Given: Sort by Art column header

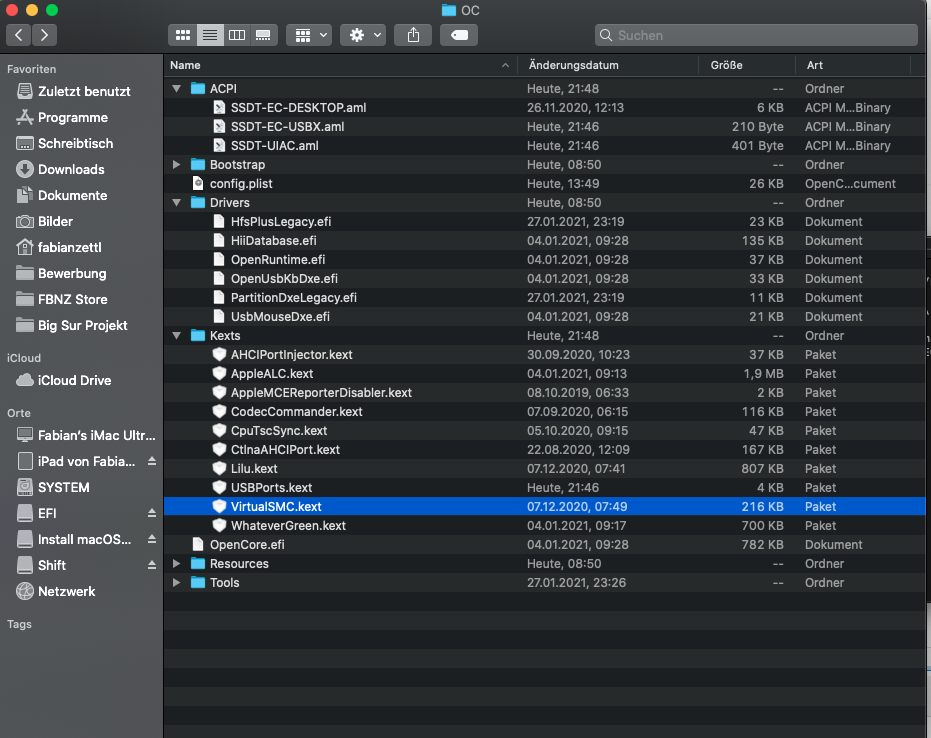Looking at the screenshot, I should (x=853, y=65).
